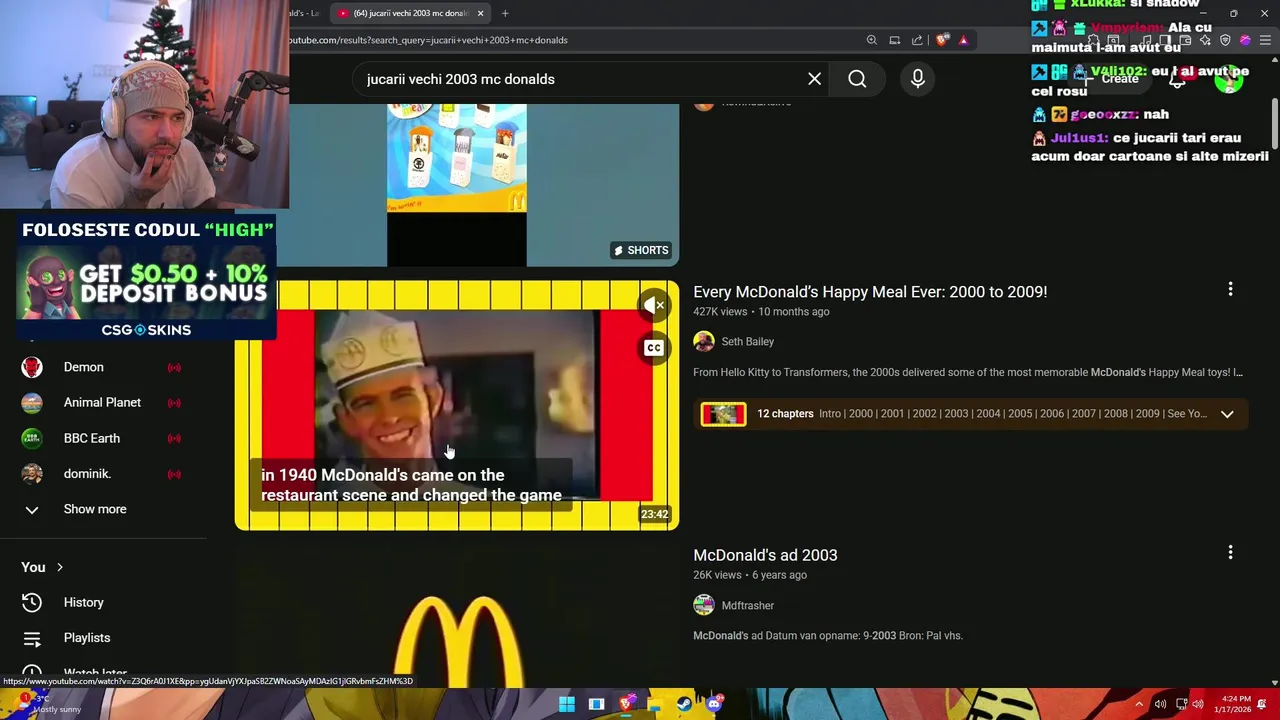Click dominik. channel avatar
This screenshot has height=720, width=1280.
32,474
